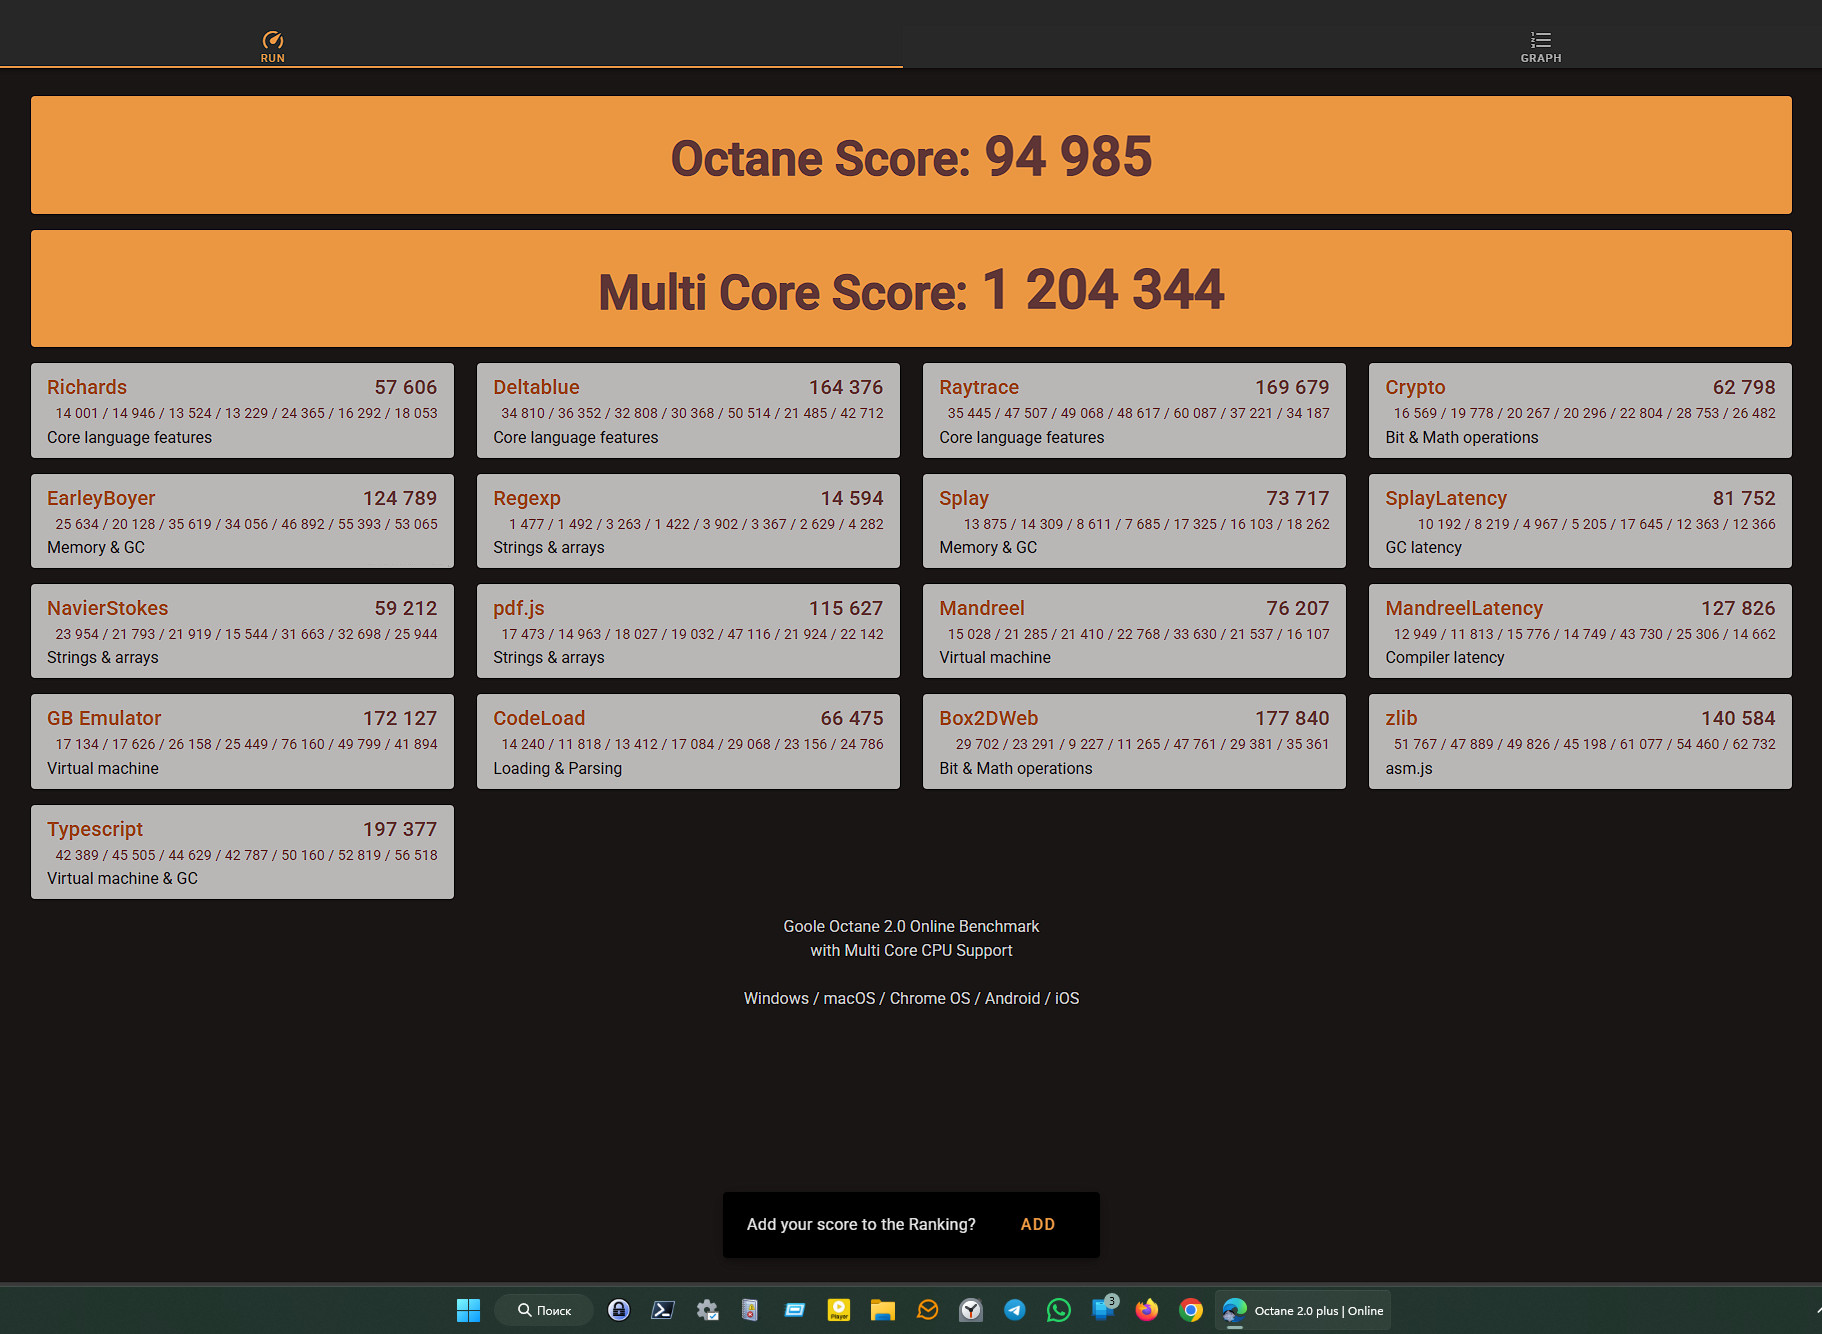1822x1334 pixels.
Task: Click 'Goole Octane 2.0 Online Benchmark' footer text
Action: 911,926
